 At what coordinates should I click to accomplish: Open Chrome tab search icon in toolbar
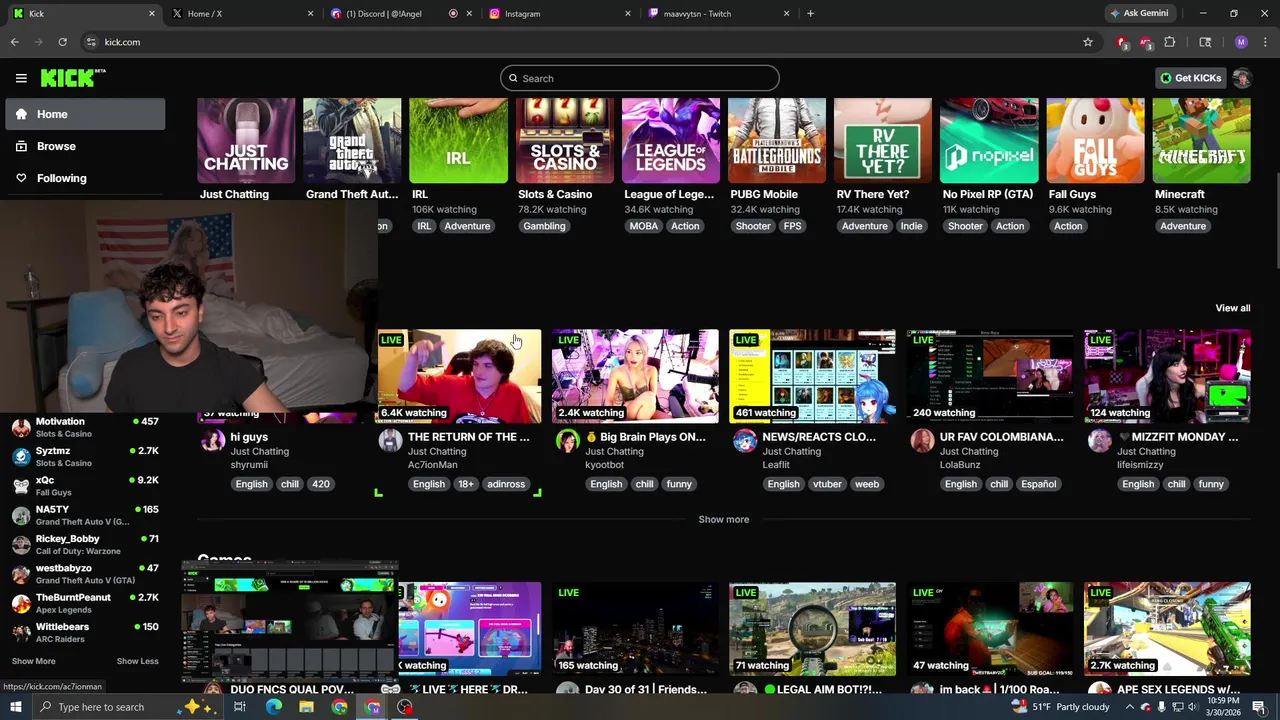point(1205,42)
